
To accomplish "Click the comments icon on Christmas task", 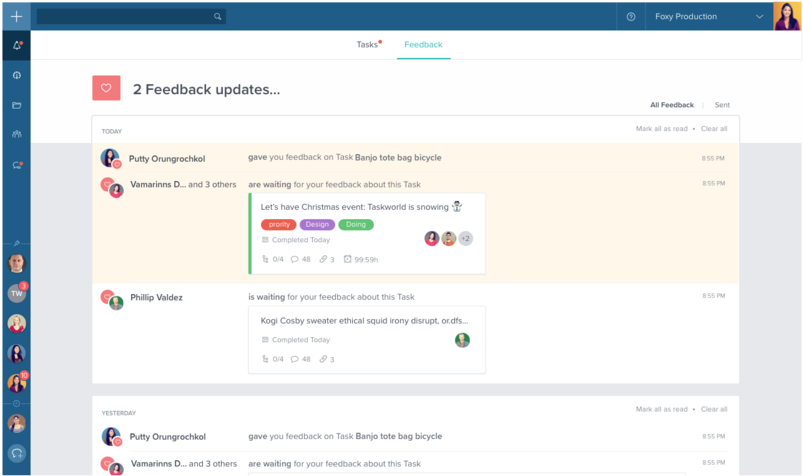I will [x=294, y=259].
